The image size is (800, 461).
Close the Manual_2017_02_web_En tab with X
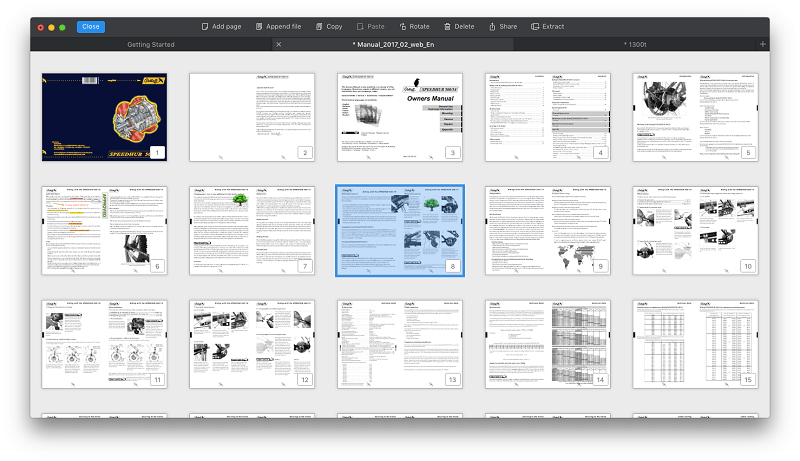click(x=279, y=44)
